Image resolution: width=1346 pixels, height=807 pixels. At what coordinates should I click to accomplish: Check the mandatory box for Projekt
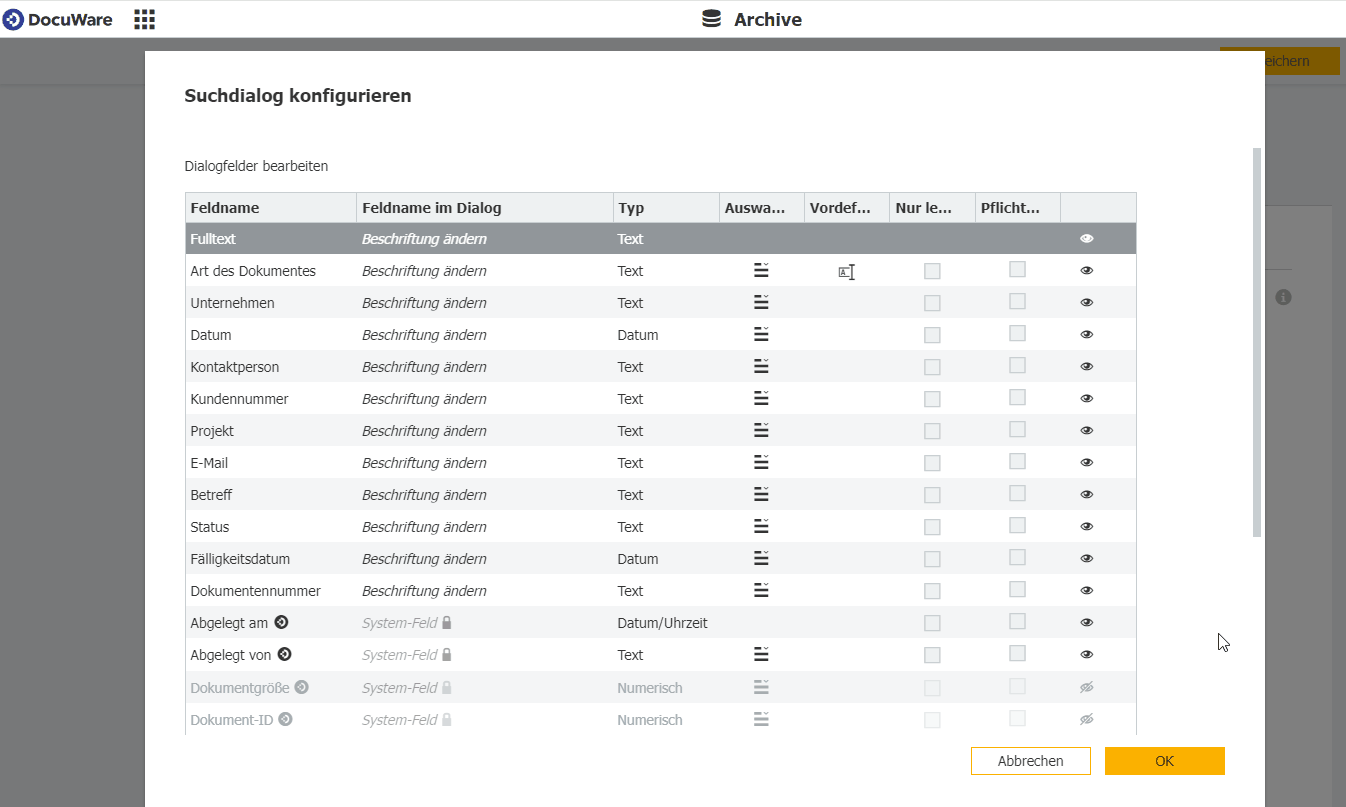[x=1017, y=429]
